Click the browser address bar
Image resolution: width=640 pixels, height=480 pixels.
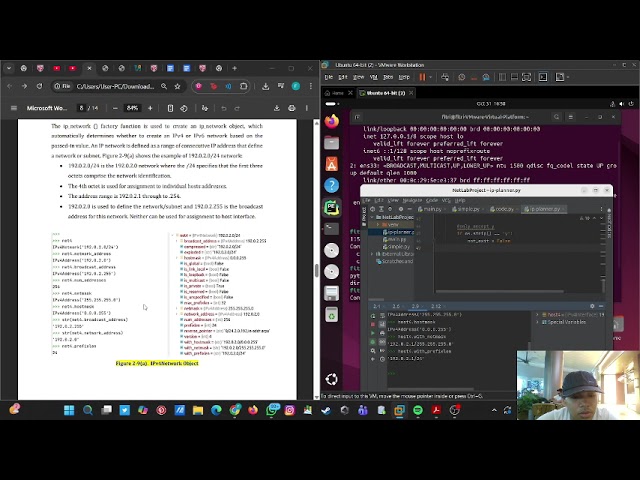115,86
